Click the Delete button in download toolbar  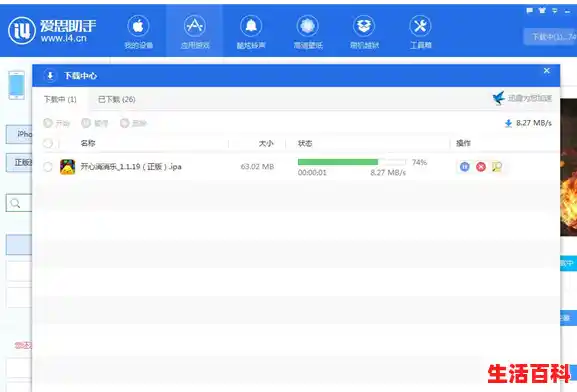click(x=134, y=123)
